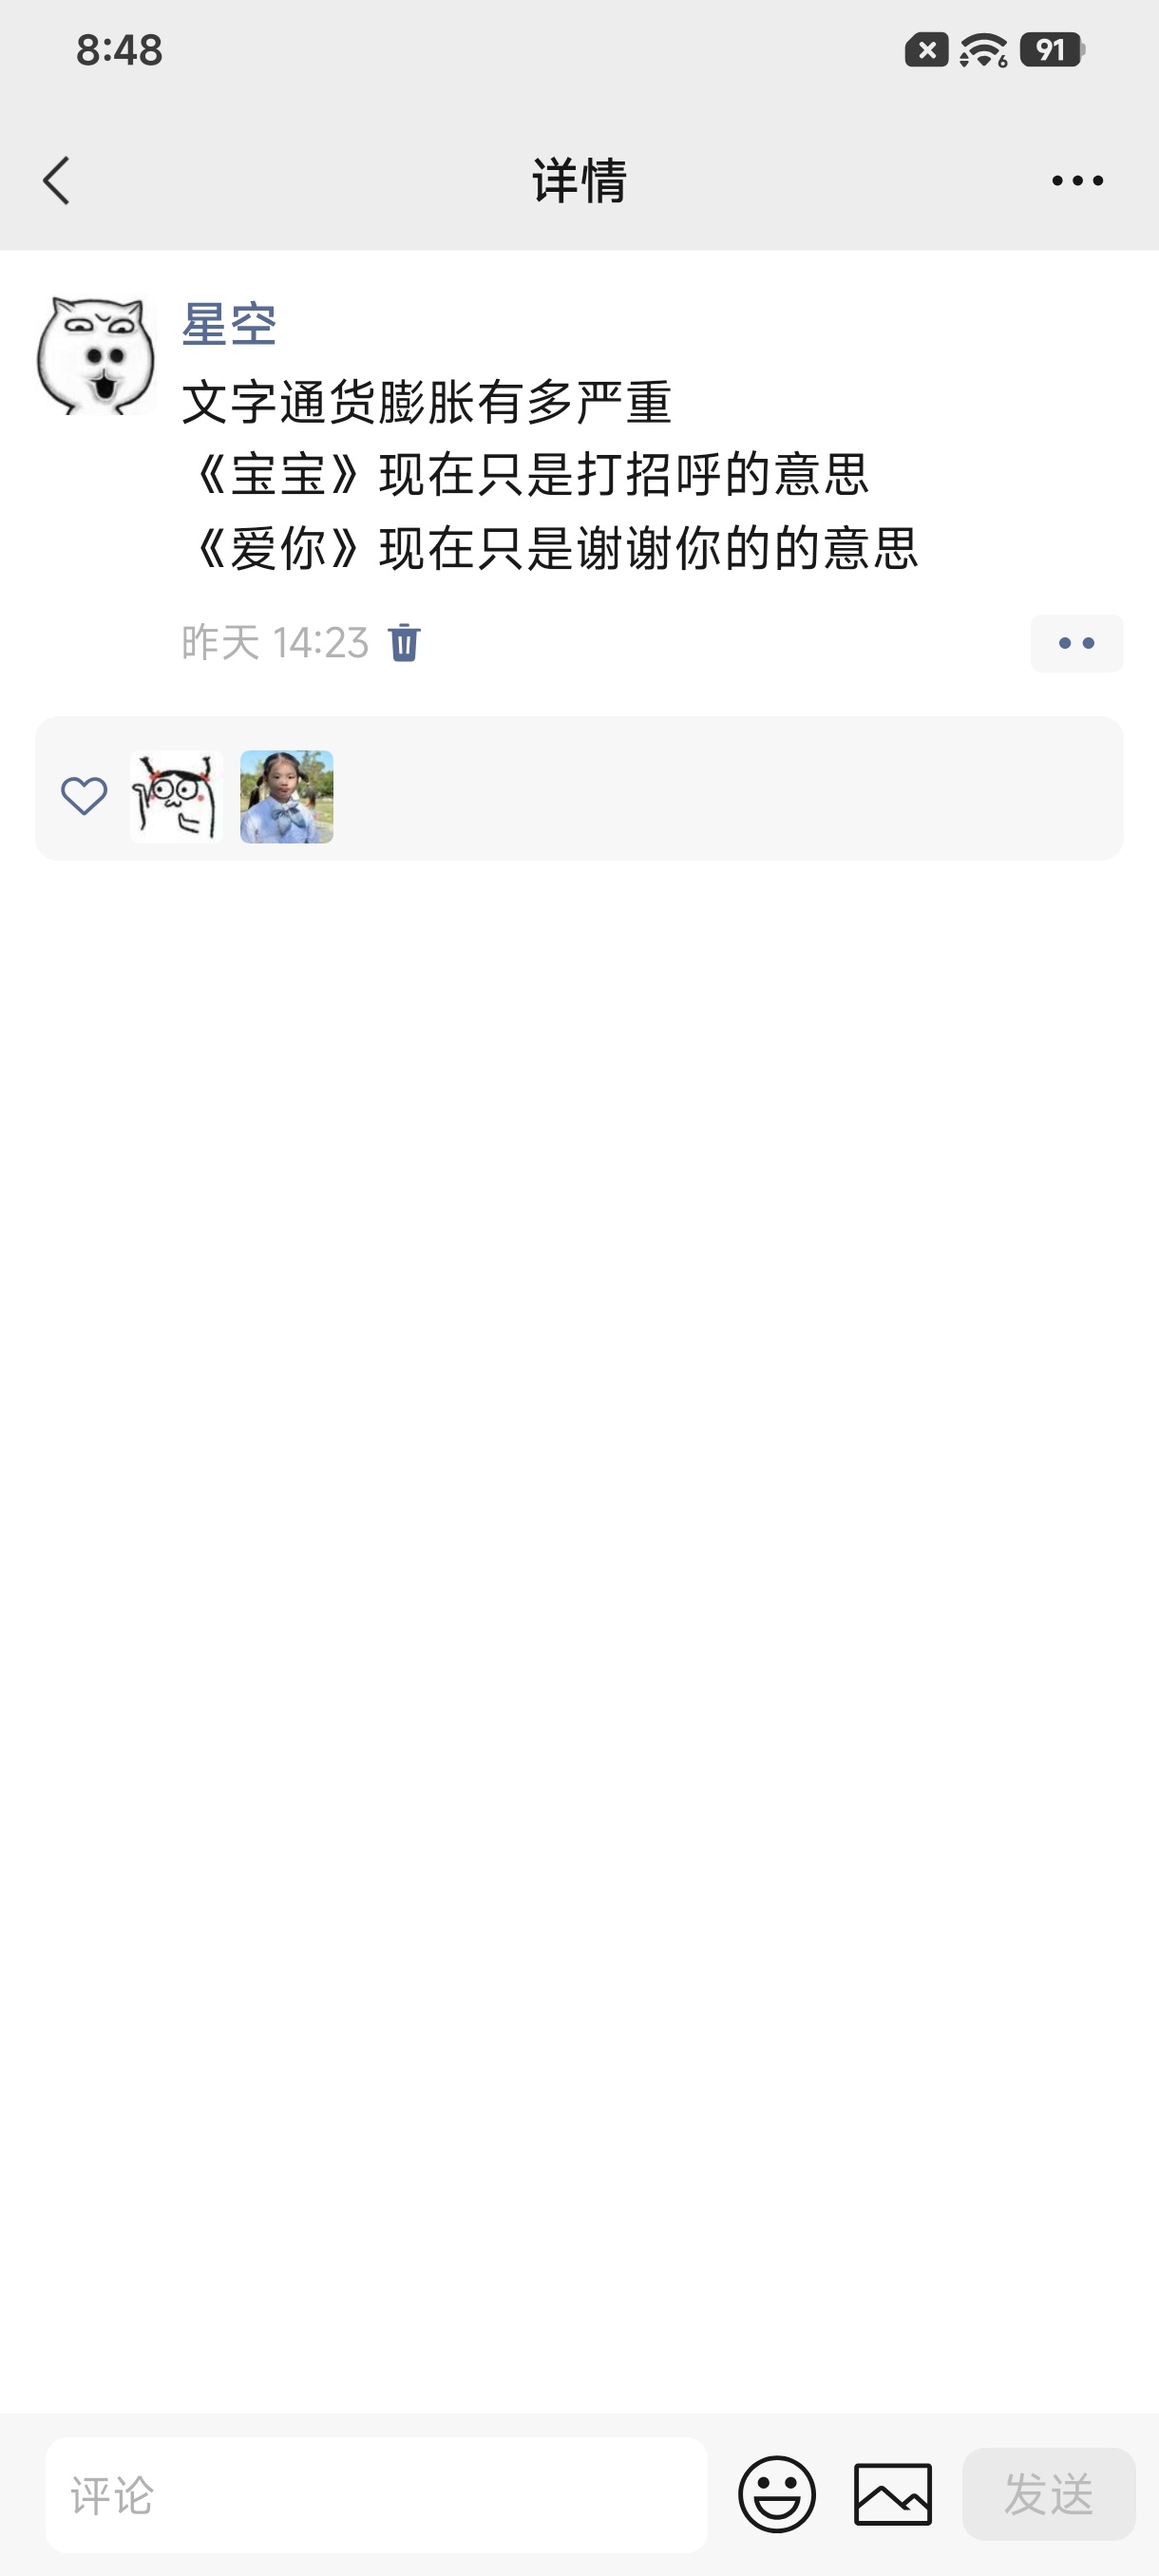Go back using the top-left arrow
This screenshot has width=1159, height=2576.
pyautogui.click(x=57, y=181)
